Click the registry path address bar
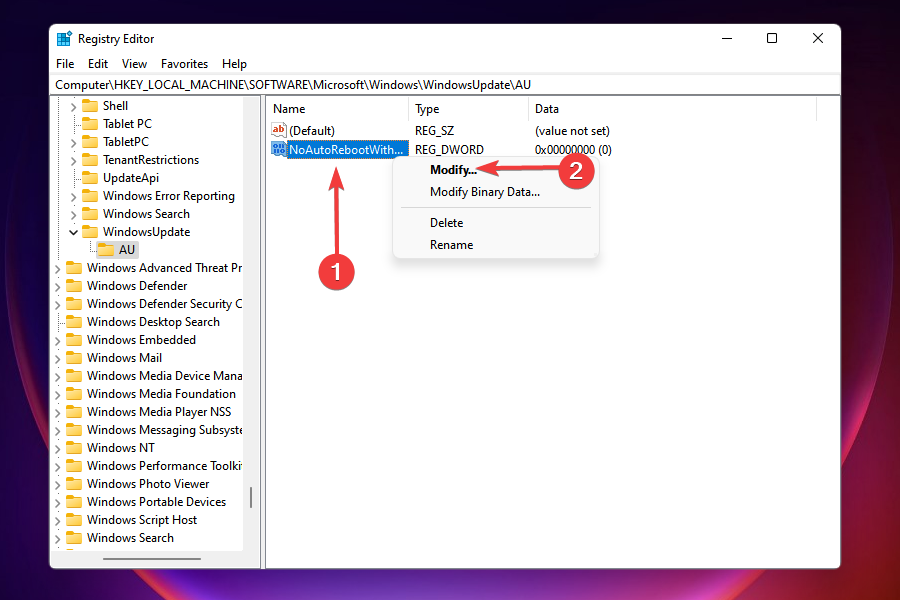The height and width of the screenshot is (600, 900). [x=445, y=85]
